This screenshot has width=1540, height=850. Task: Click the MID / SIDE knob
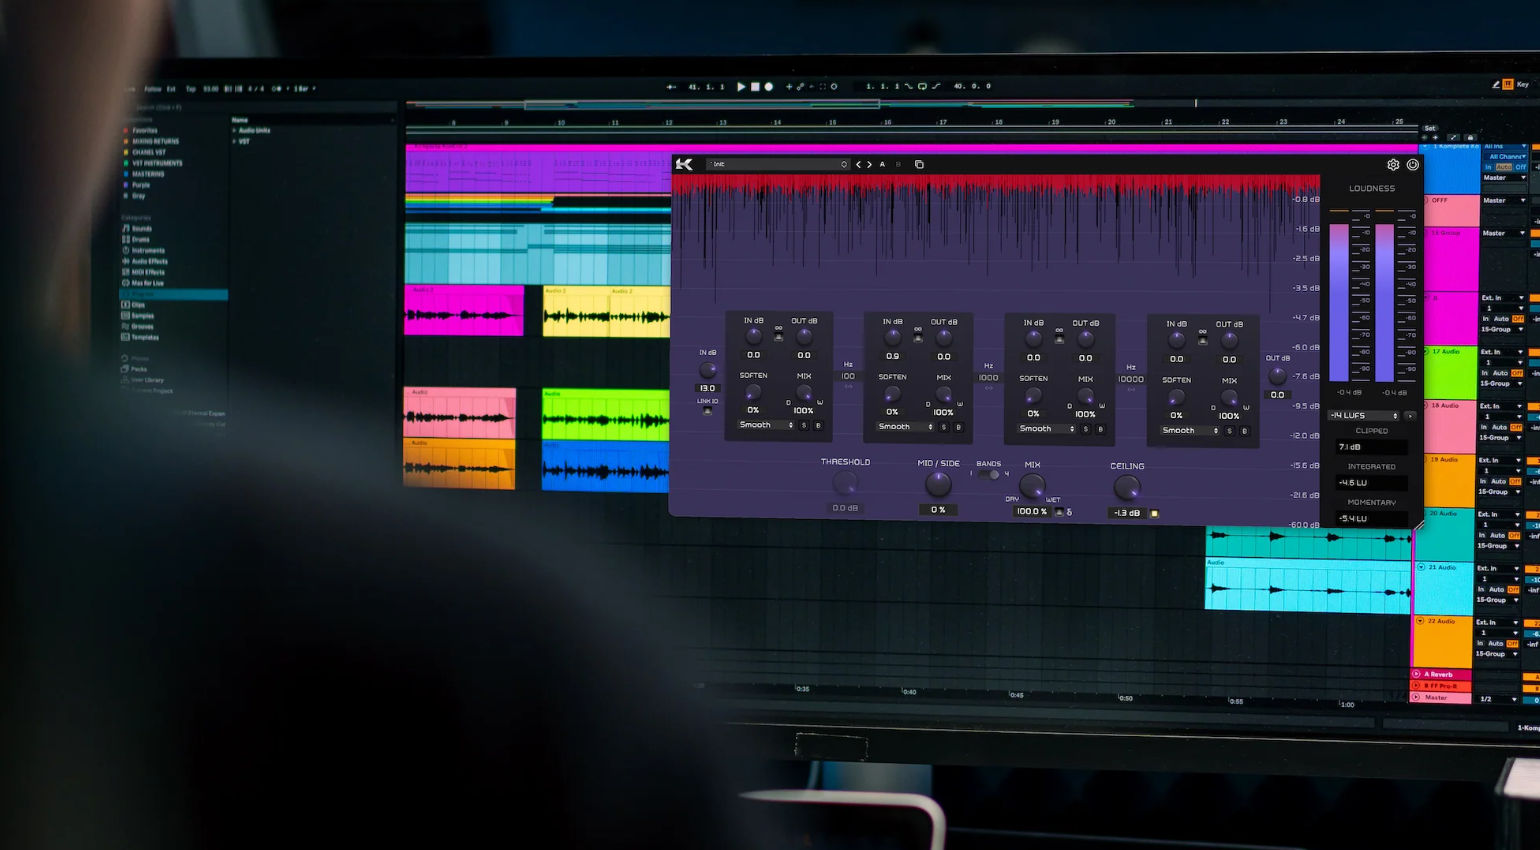[938, 485]
